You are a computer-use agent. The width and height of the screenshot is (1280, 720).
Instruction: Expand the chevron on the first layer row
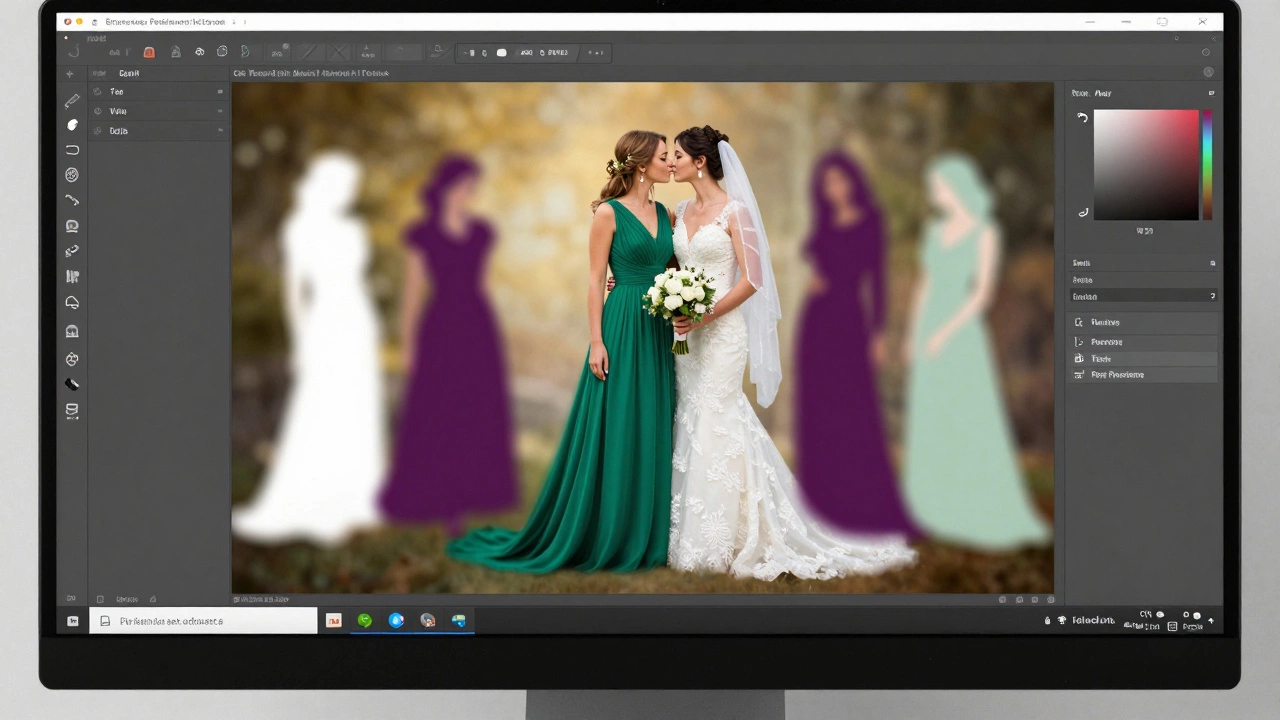219,91
